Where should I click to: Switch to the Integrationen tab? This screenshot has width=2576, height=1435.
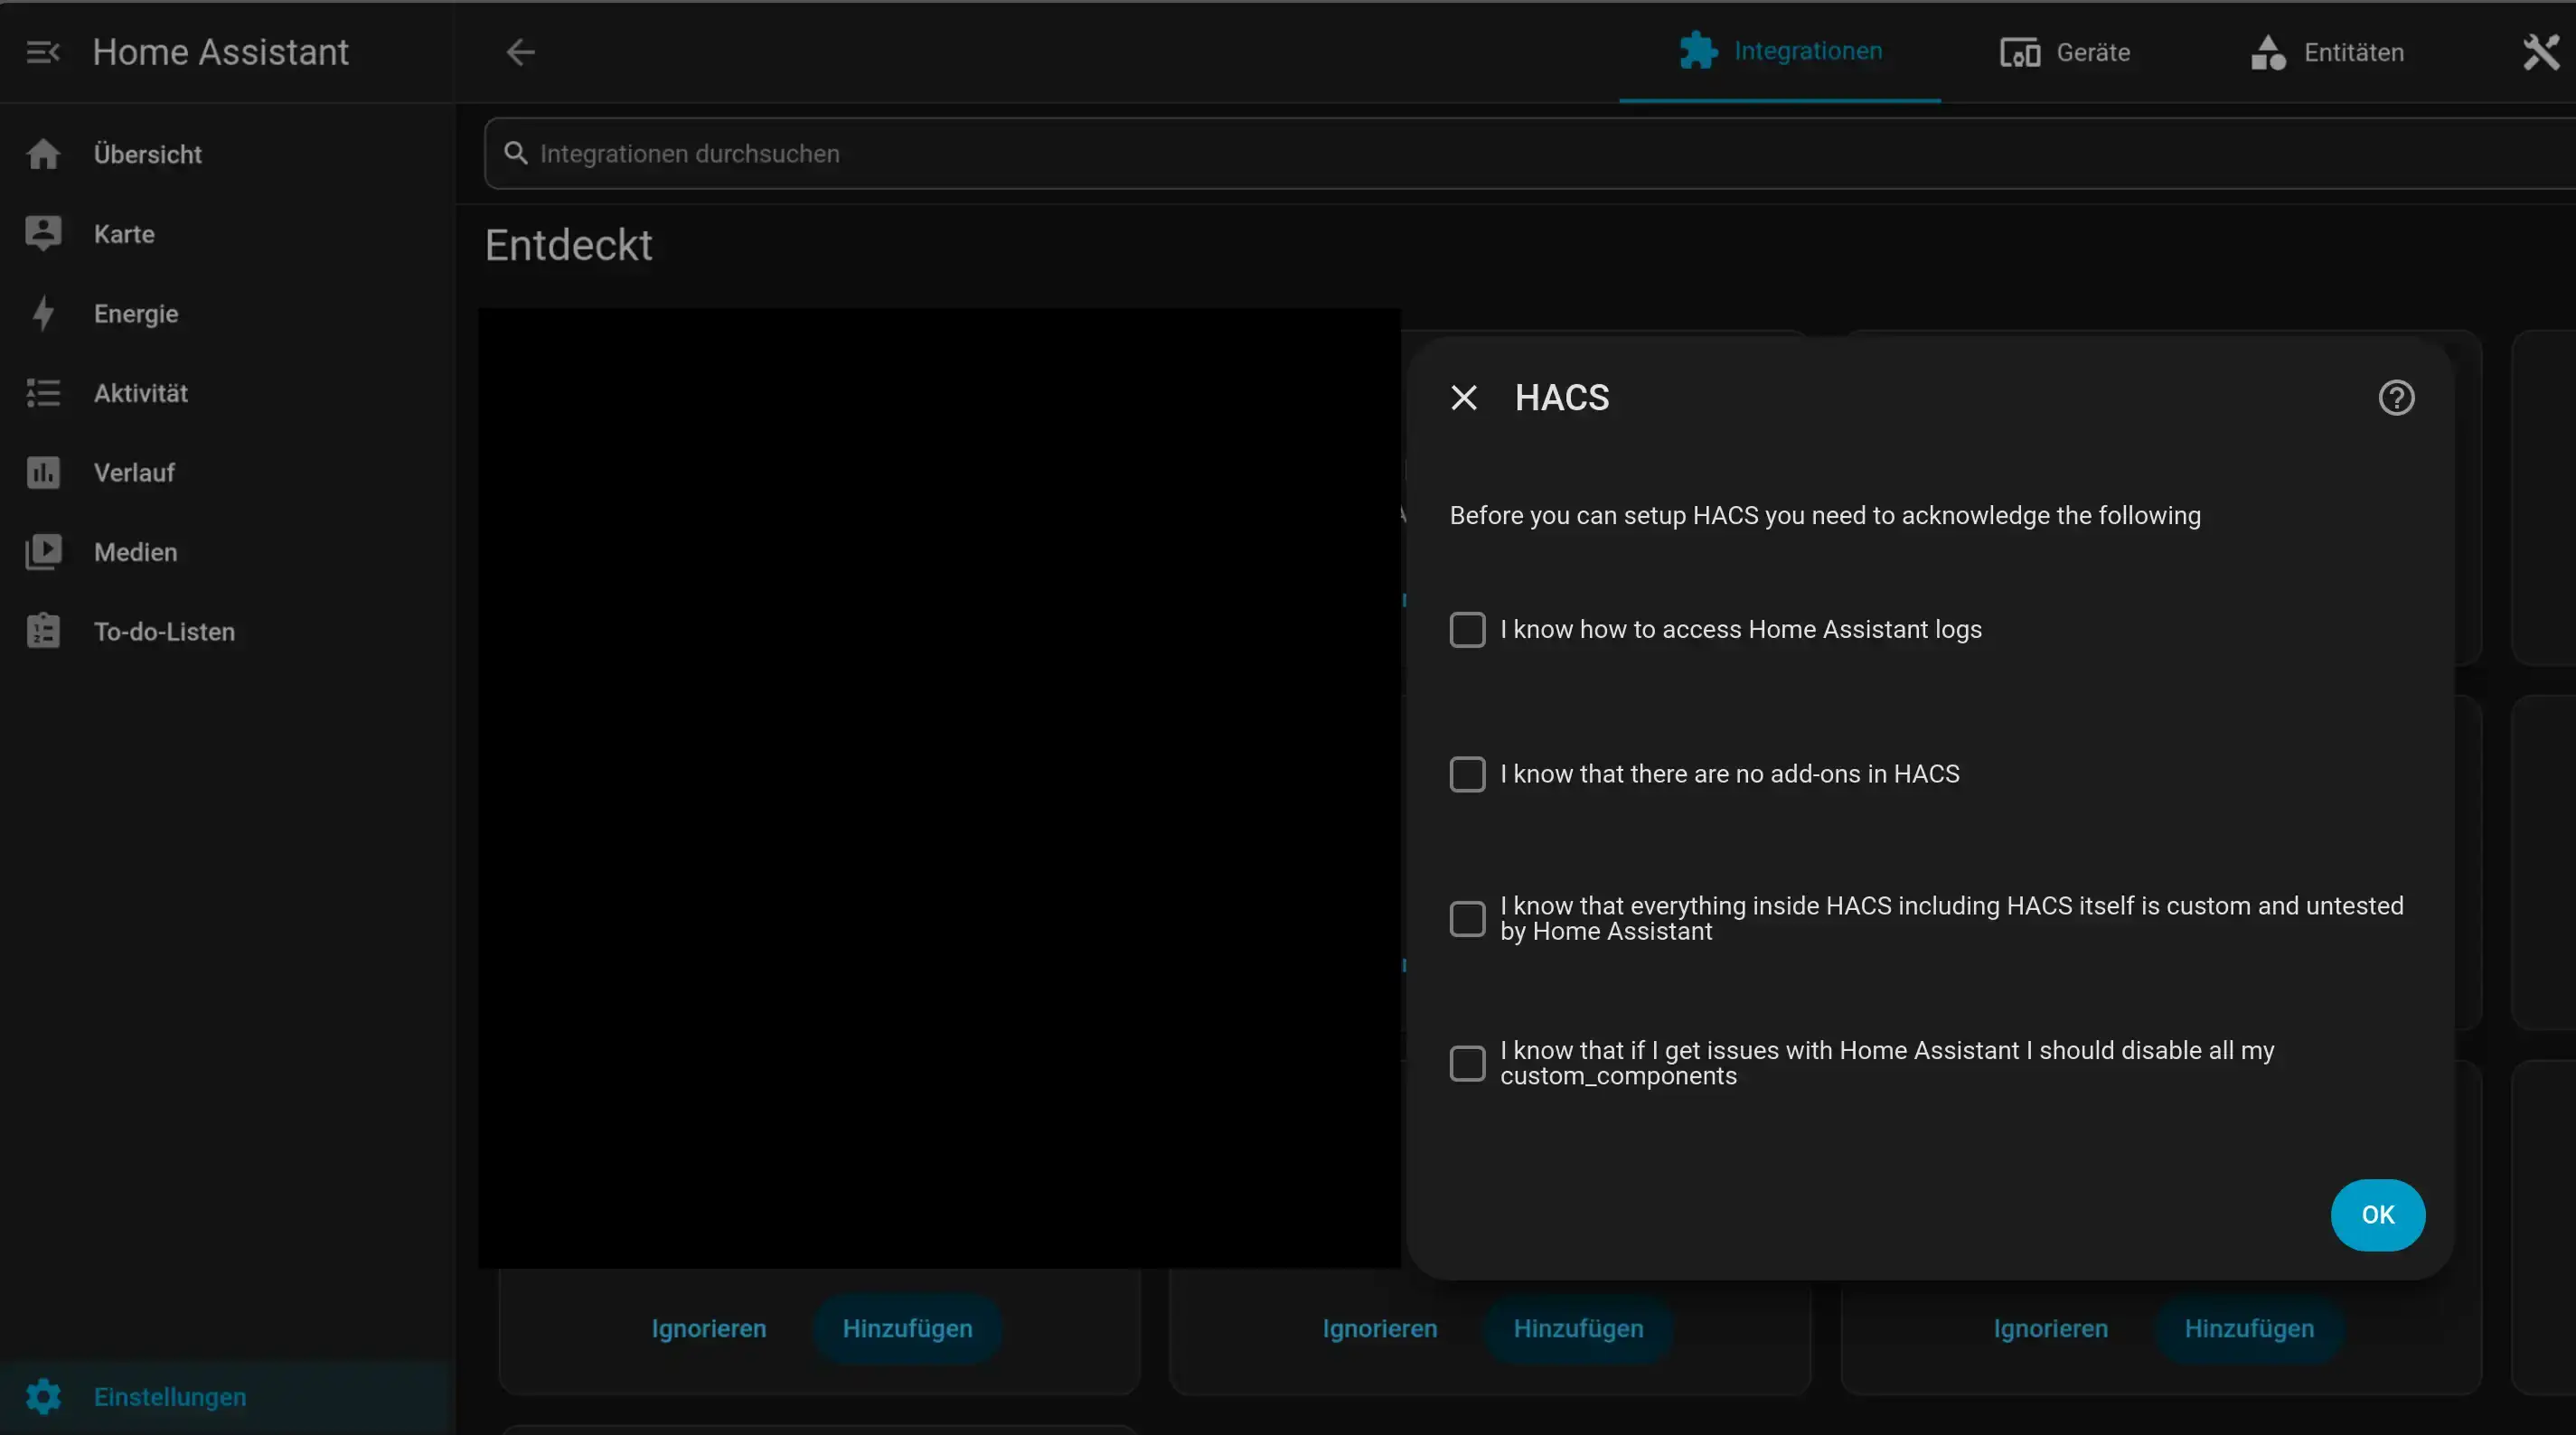(1780, 52)
